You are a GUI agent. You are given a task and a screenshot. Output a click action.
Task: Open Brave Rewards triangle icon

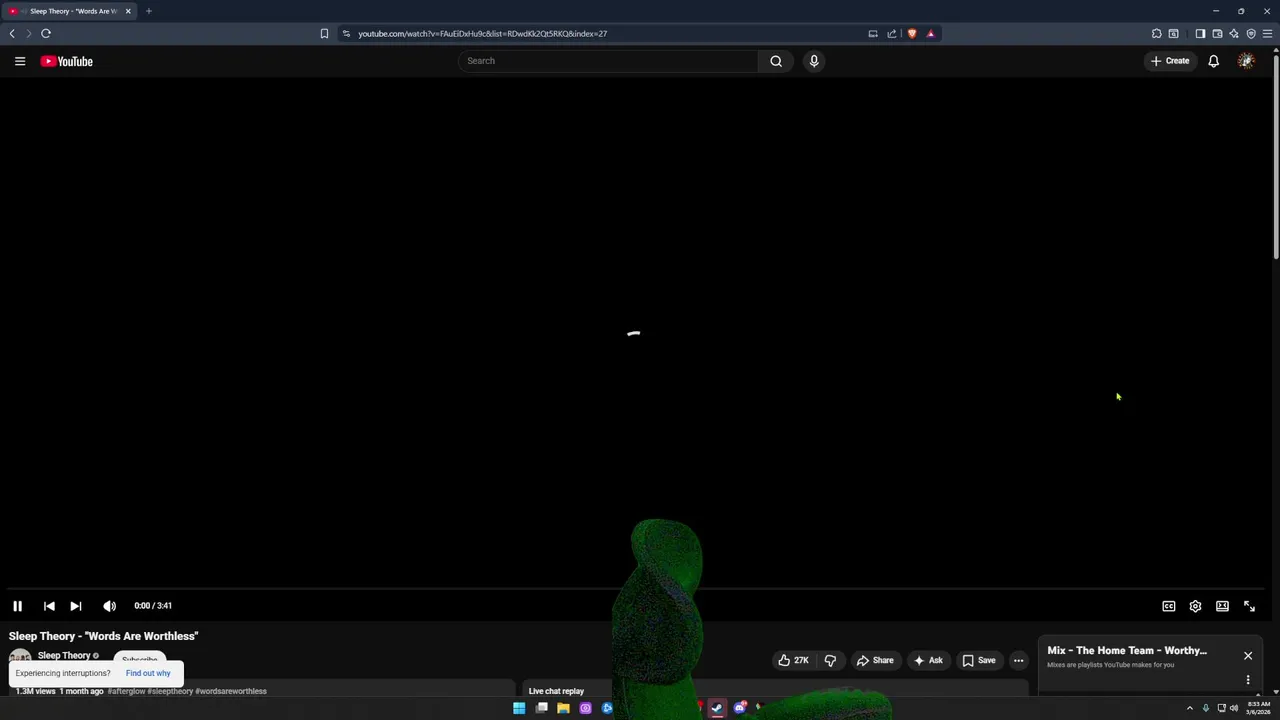930,33
